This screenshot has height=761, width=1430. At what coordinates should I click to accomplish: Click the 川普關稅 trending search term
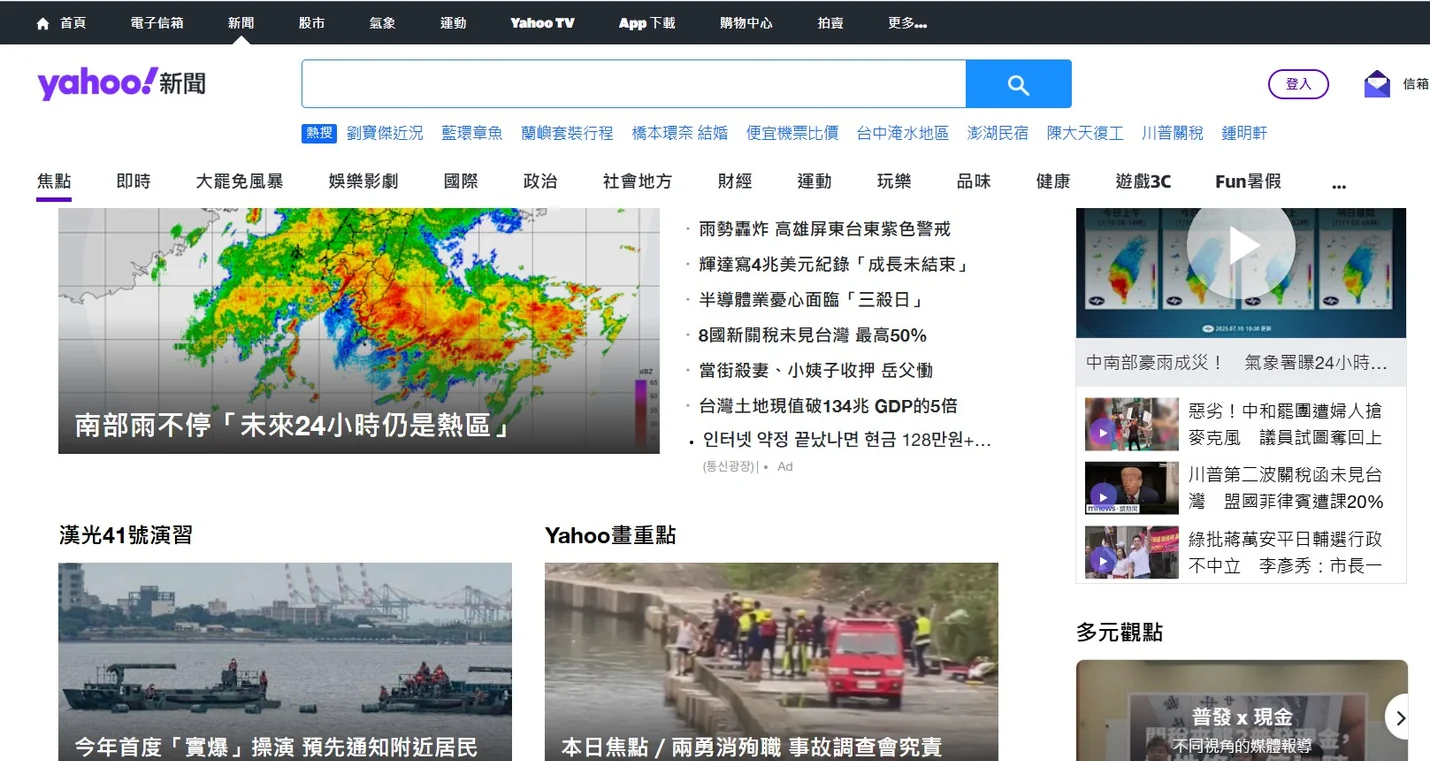(1172, 133)
